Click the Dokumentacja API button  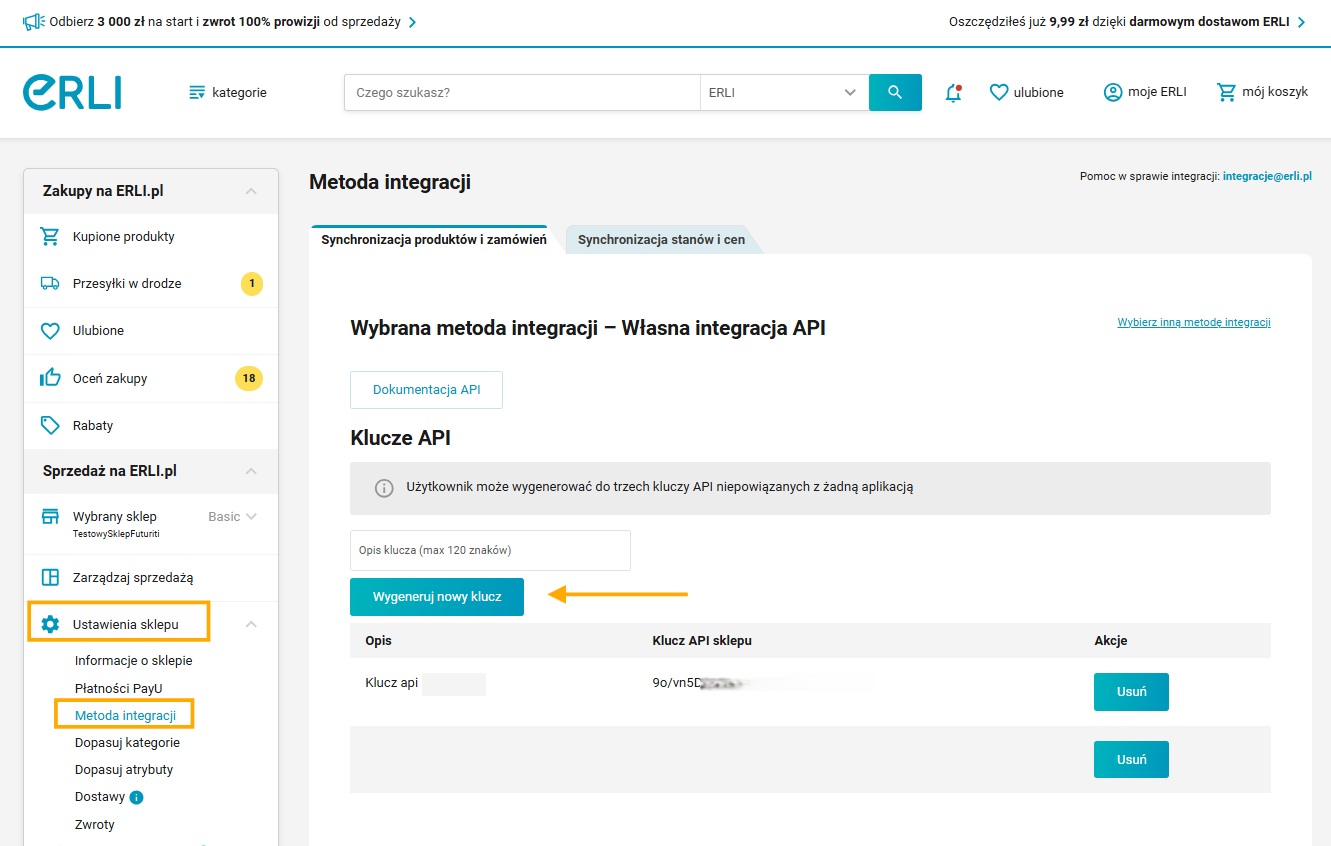426,390
